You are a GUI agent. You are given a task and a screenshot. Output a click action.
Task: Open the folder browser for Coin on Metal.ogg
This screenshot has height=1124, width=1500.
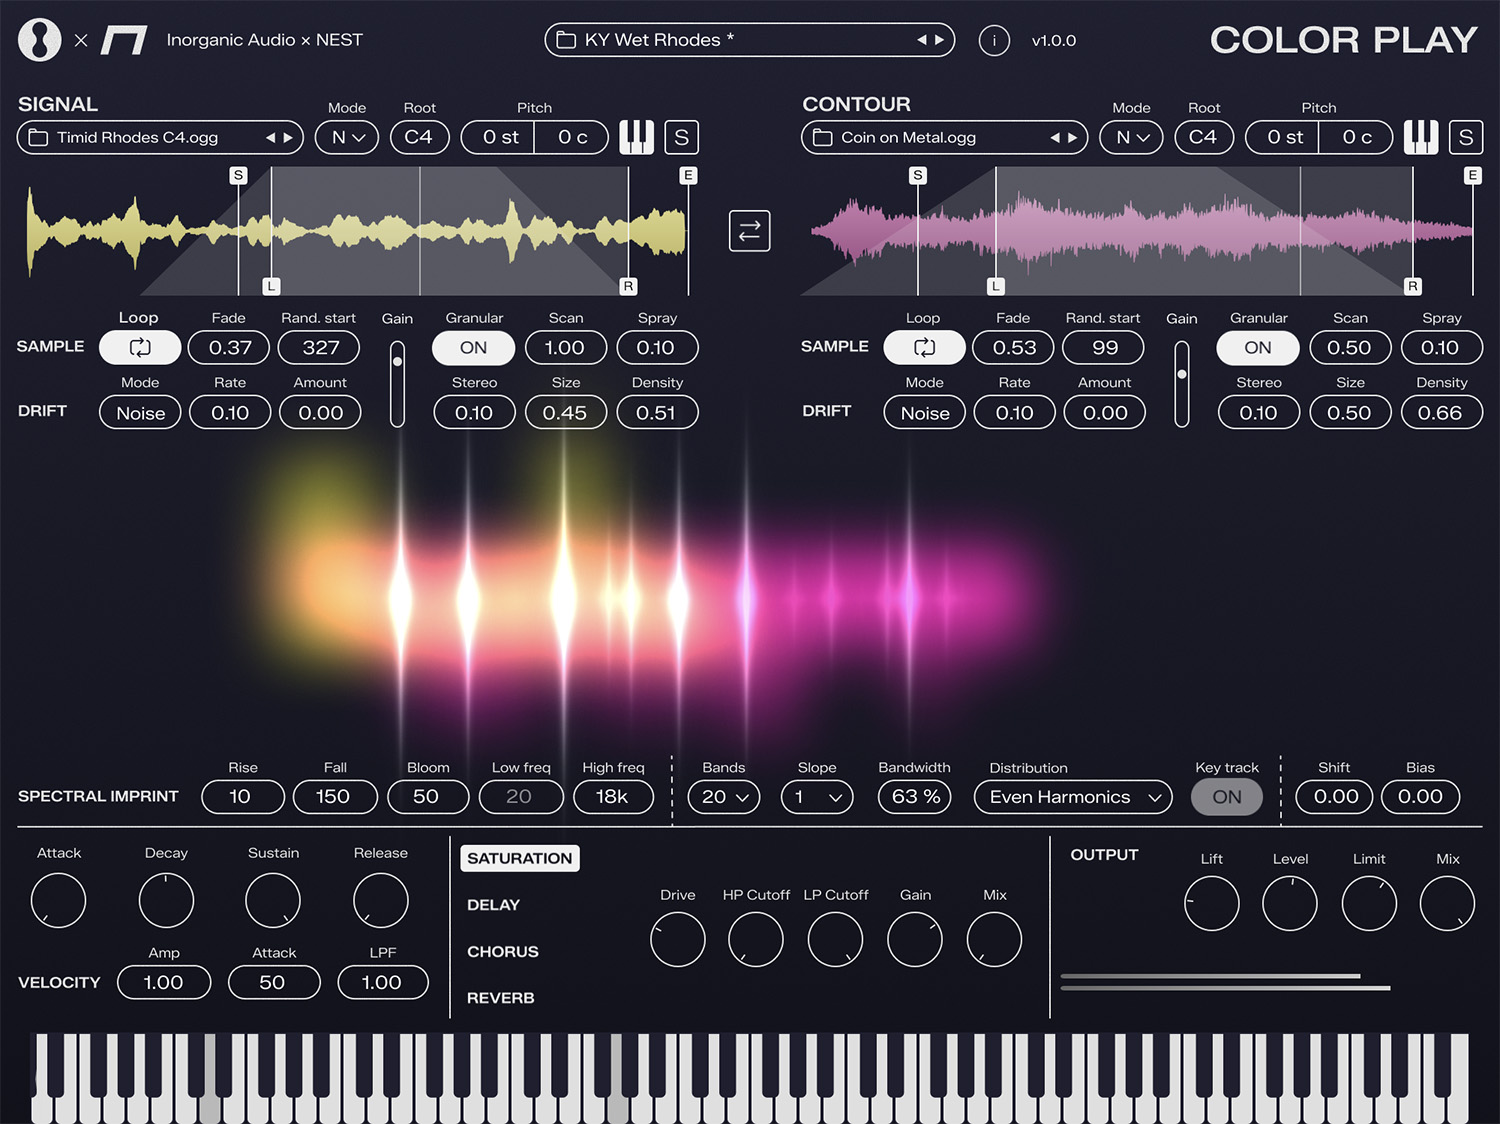[x=820, y=137]
